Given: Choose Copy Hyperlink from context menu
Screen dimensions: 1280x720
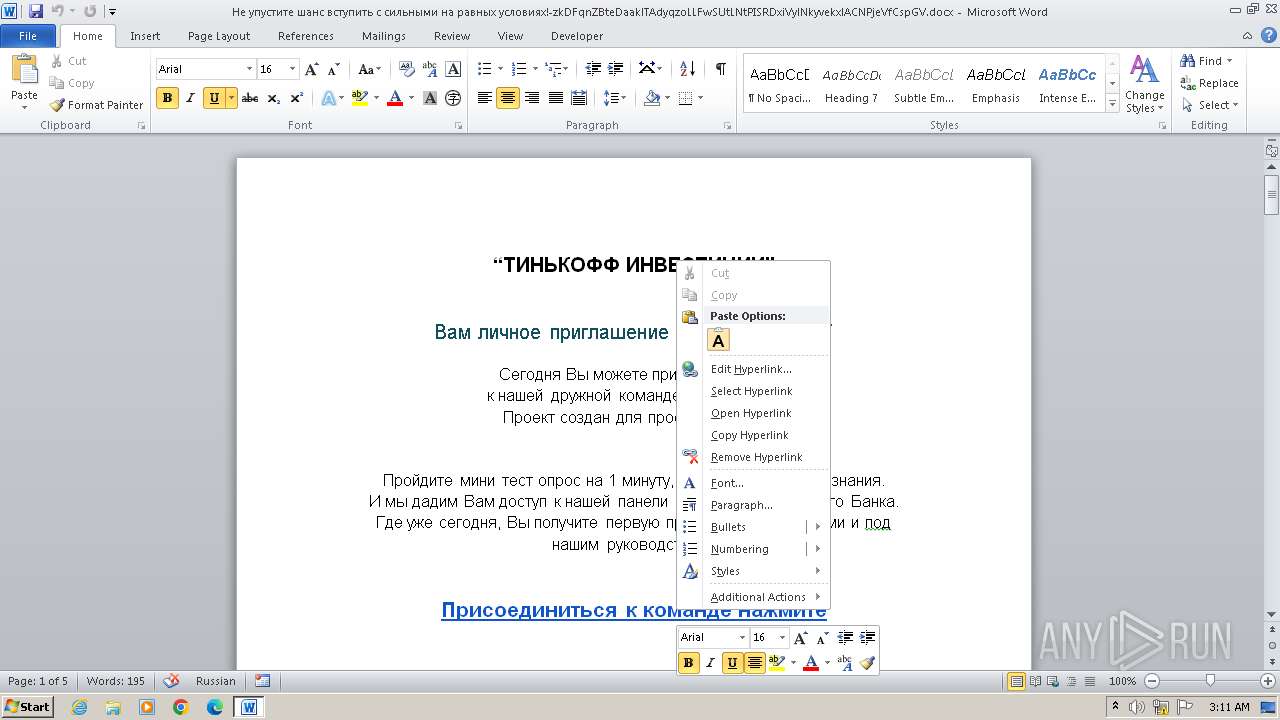Looking at the screenshot, I should [754, 435].
